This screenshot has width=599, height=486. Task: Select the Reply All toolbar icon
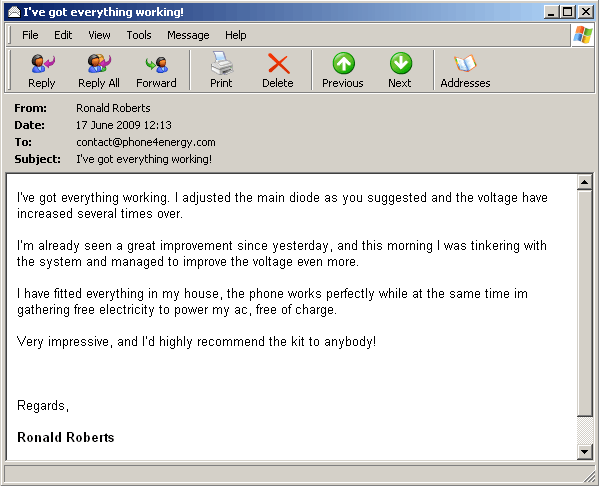click(99, 71)
